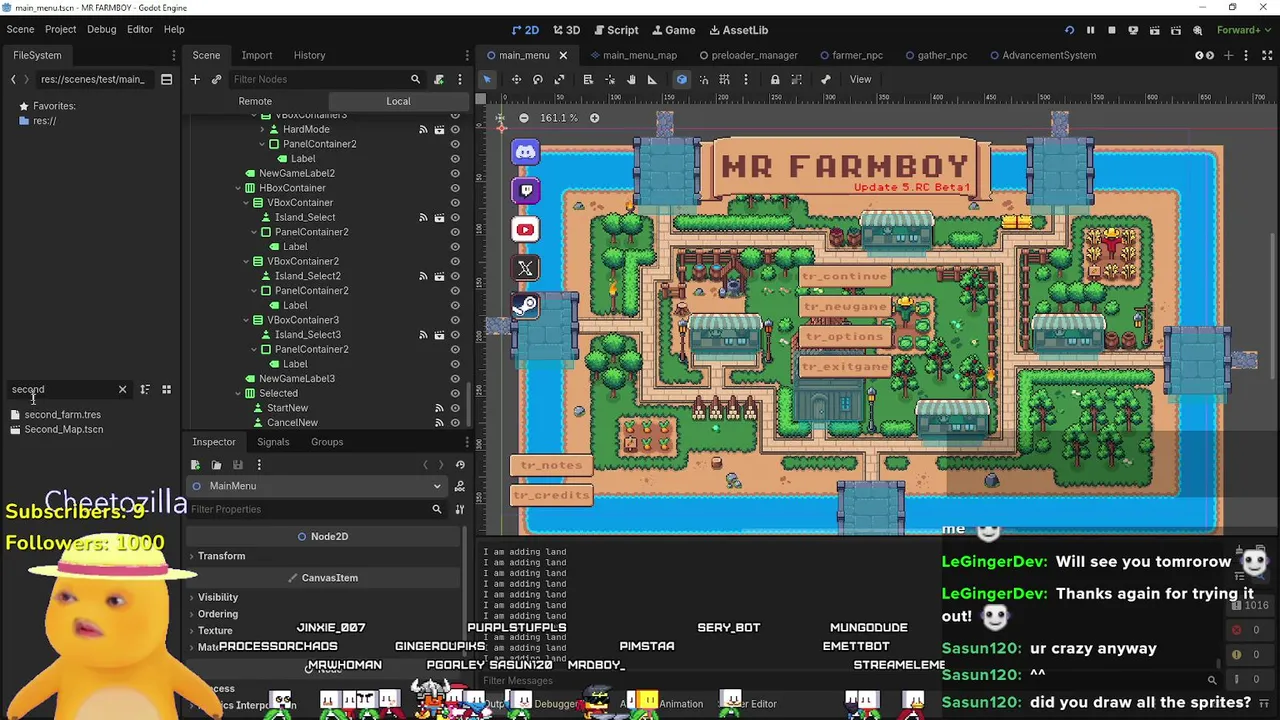Screen dimensions: 1280x720
Task: Lock the selected node with lock icon
Action: [775, 79]
